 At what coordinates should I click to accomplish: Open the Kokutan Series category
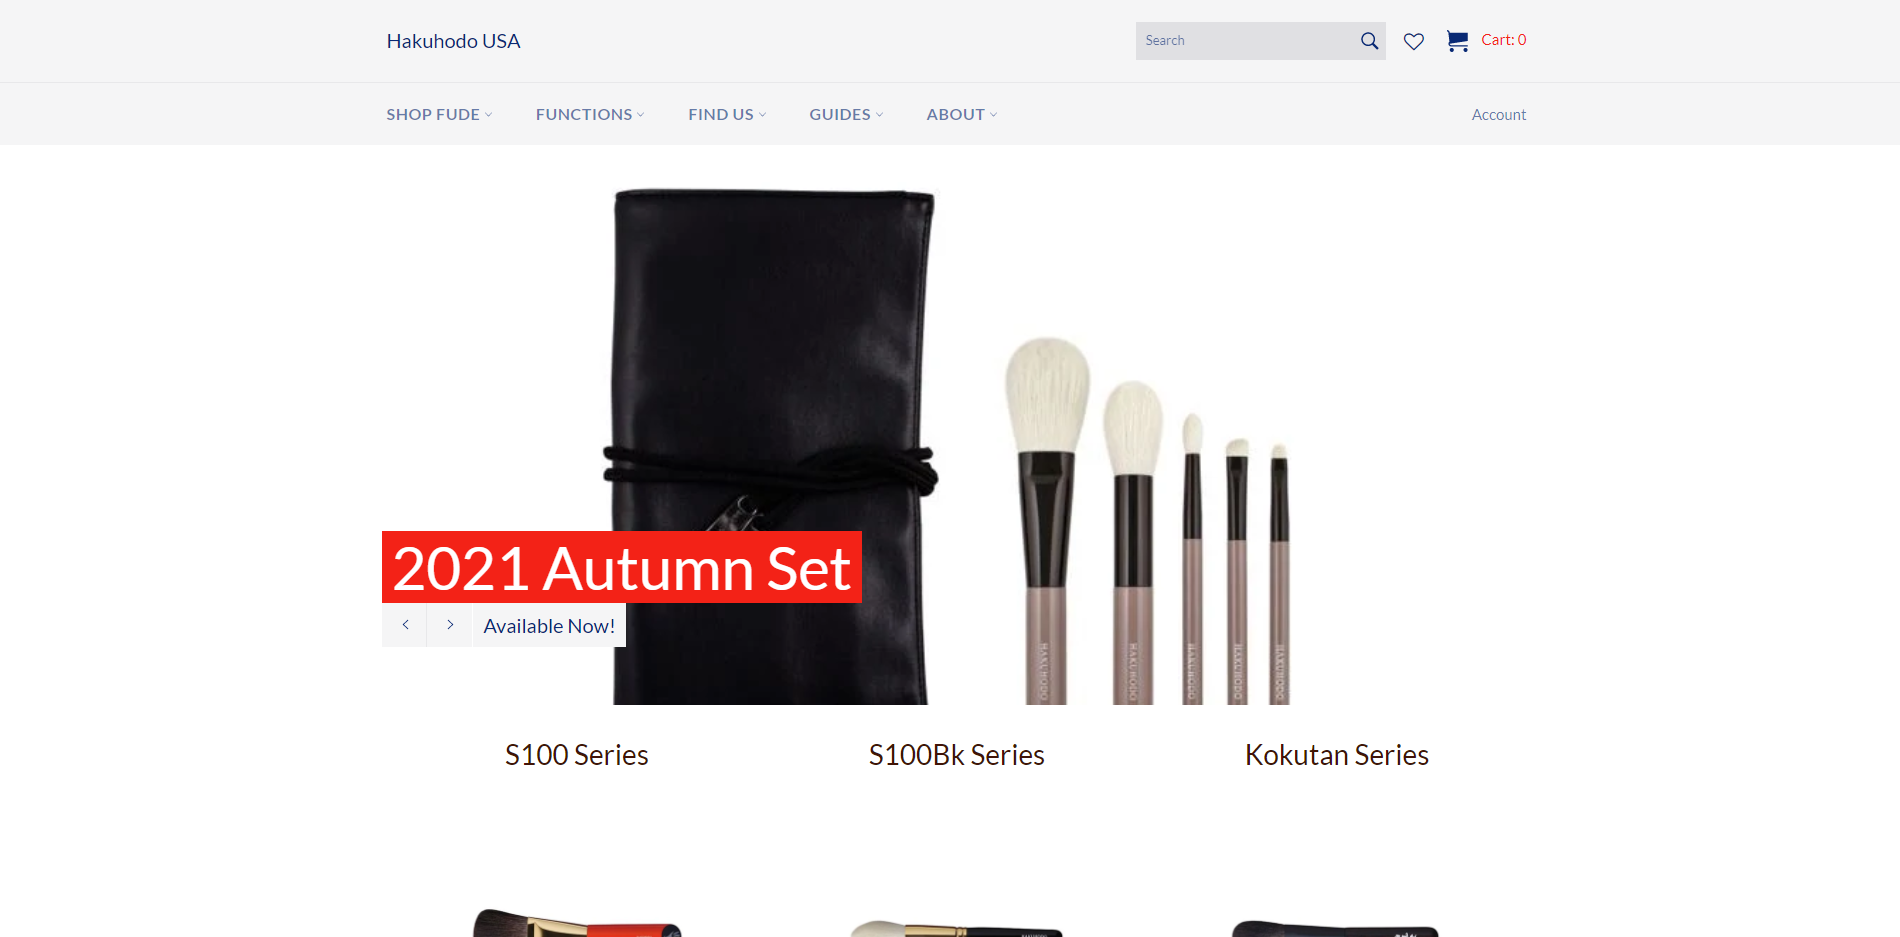[1336, 755]
